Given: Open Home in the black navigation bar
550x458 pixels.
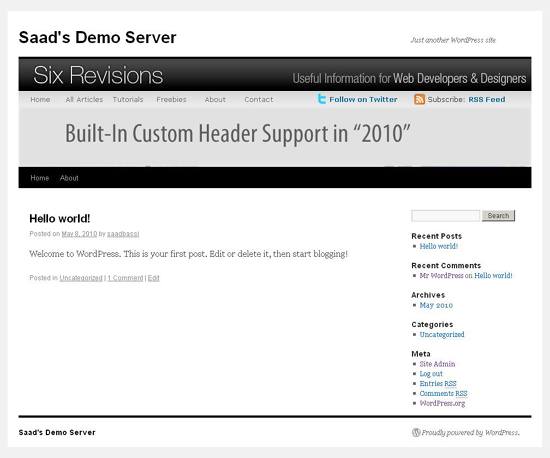Looking at the screenshot, I should tap(40, 178).
